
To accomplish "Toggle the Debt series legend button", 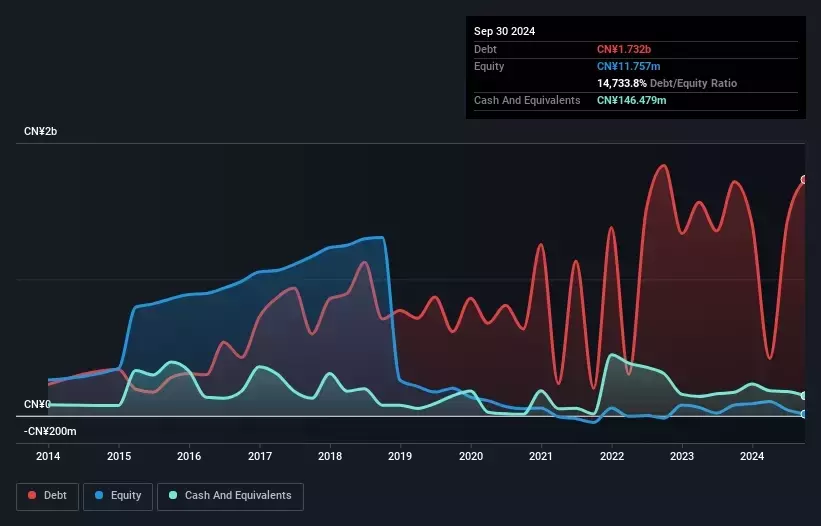I will click(47, 496).
